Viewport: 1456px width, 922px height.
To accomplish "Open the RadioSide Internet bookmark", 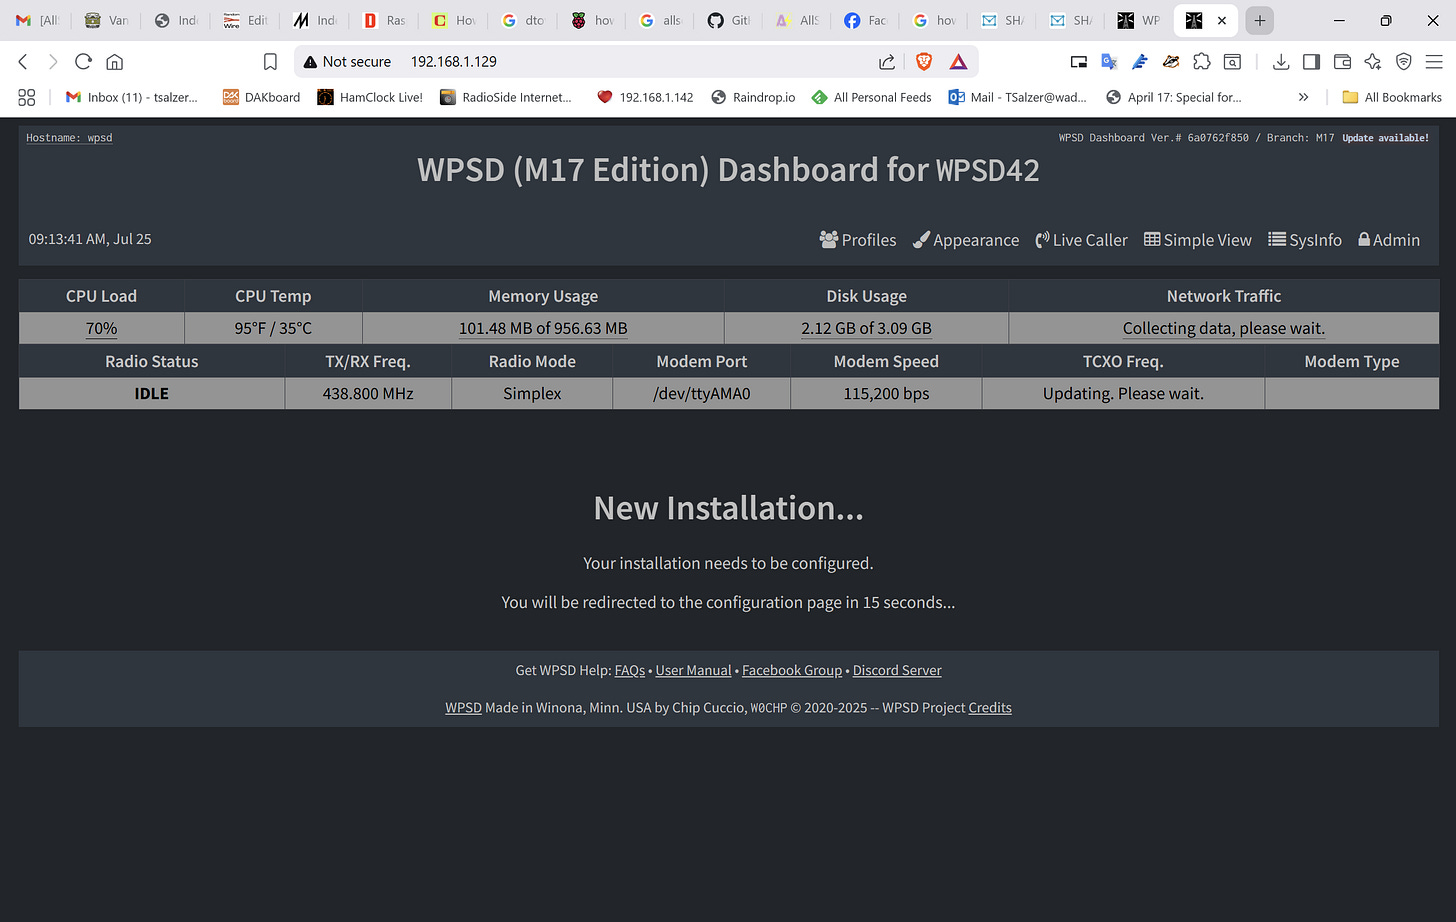I will pyautogui.click(x=506, y=97).
